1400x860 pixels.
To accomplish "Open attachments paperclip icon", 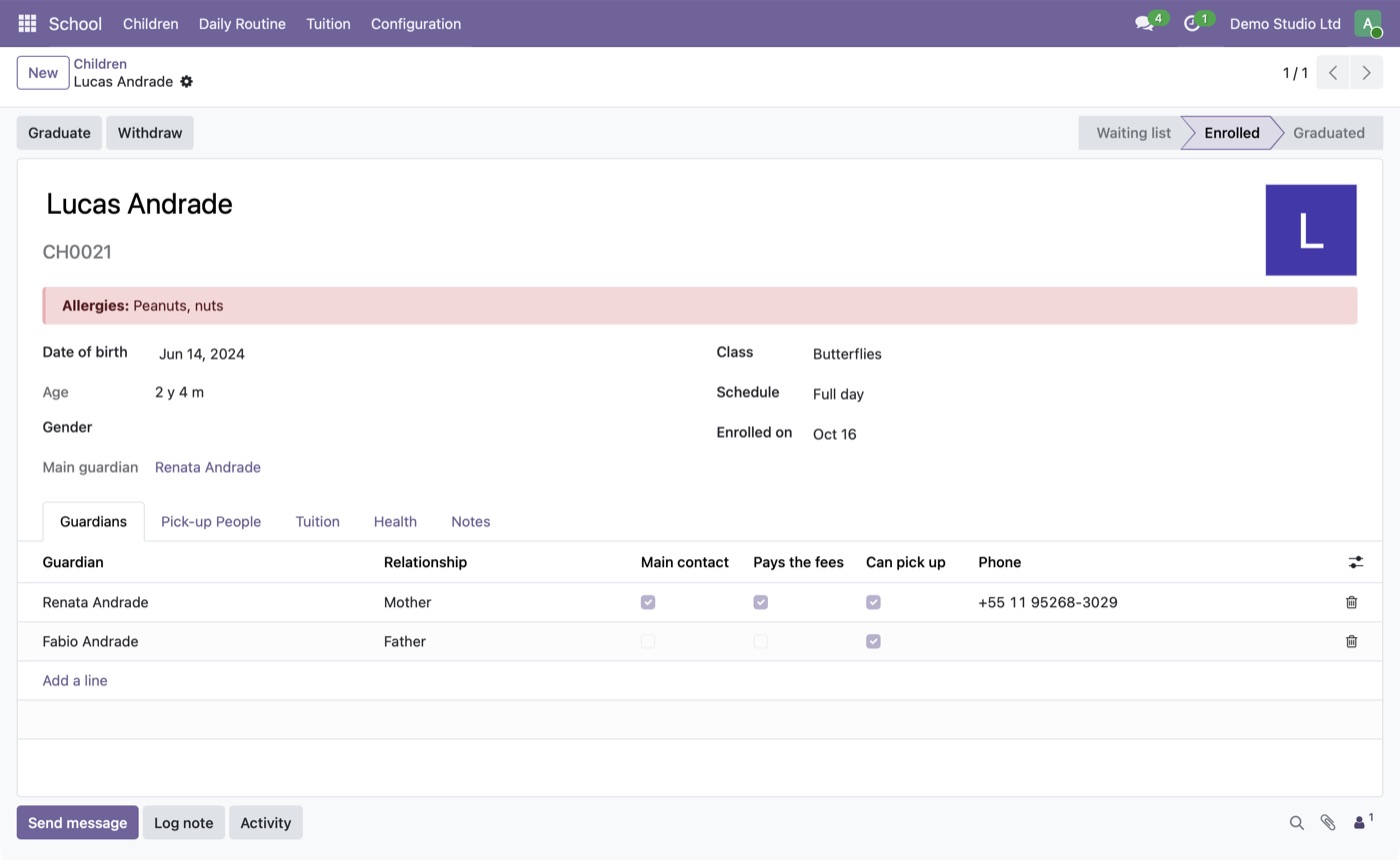I will coord(1327,823).
